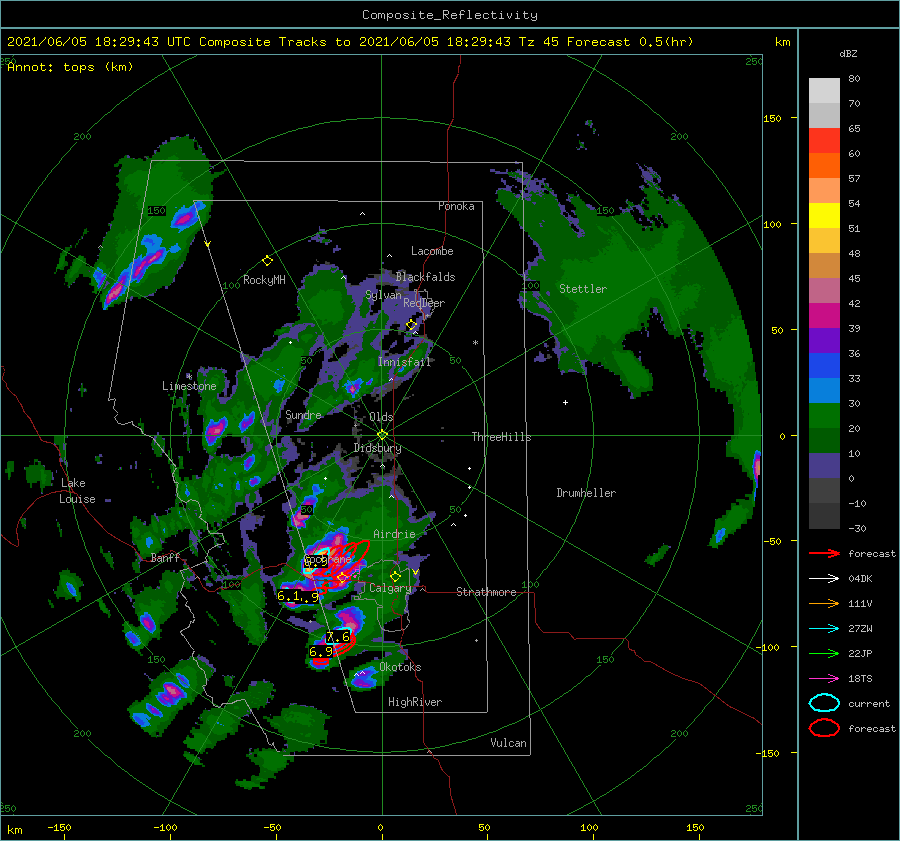Select the cyan 'current' ellipse legend icon
The image size is (900, 841).
tap(824, 703)
